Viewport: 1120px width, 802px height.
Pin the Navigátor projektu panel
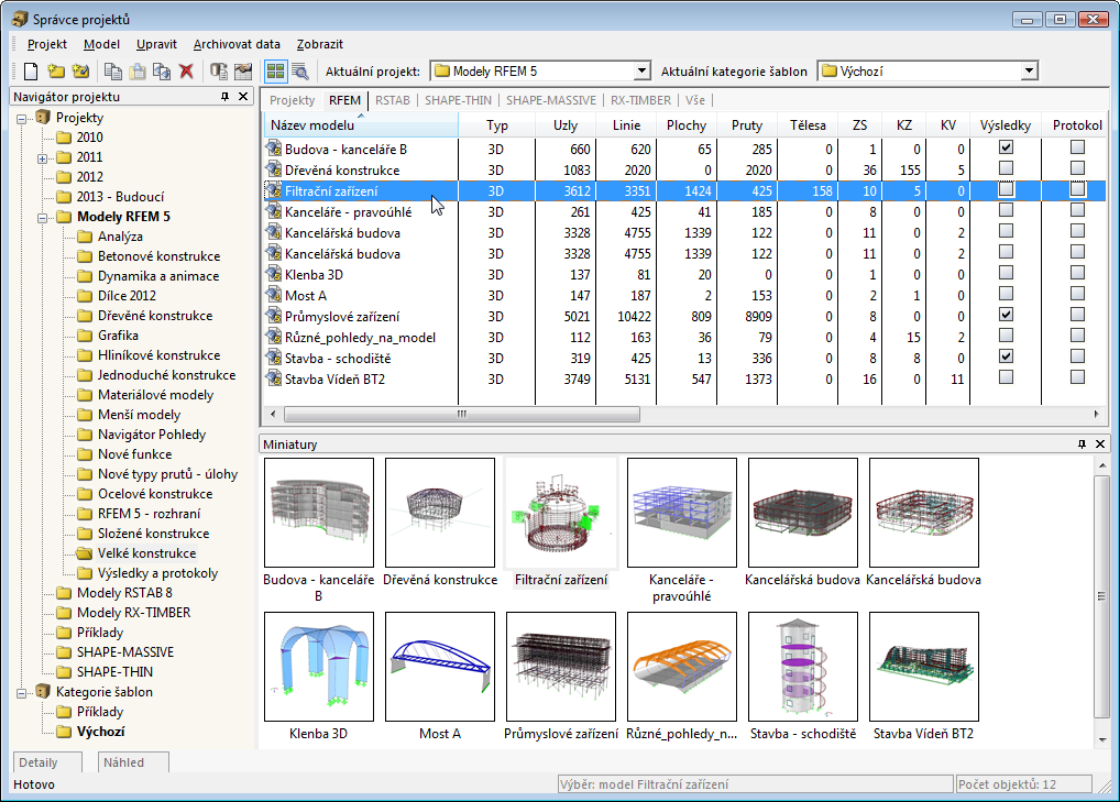(x=225, y=97)
